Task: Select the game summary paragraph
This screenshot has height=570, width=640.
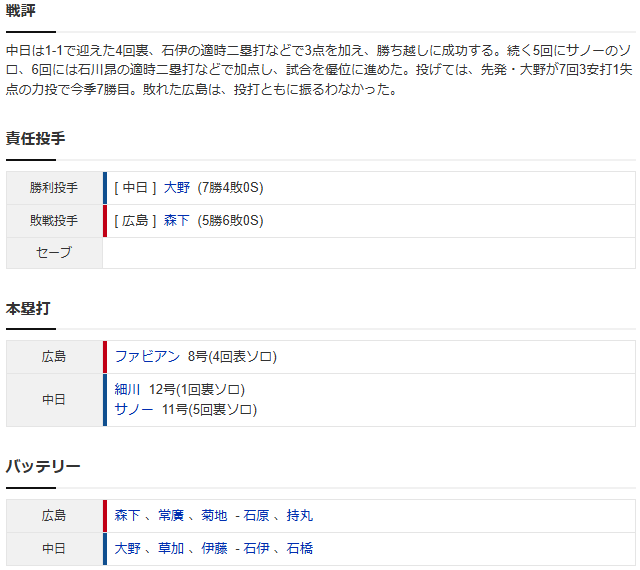Action: [319, 70]
